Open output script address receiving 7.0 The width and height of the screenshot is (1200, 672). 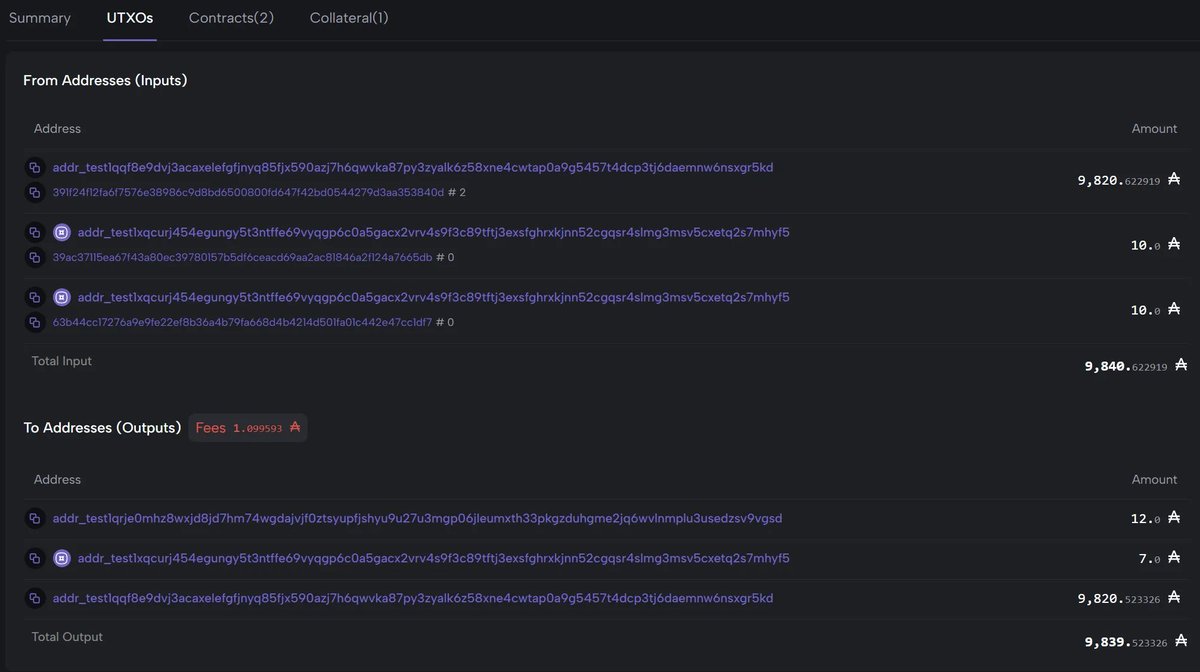click(x=434, y=559)
